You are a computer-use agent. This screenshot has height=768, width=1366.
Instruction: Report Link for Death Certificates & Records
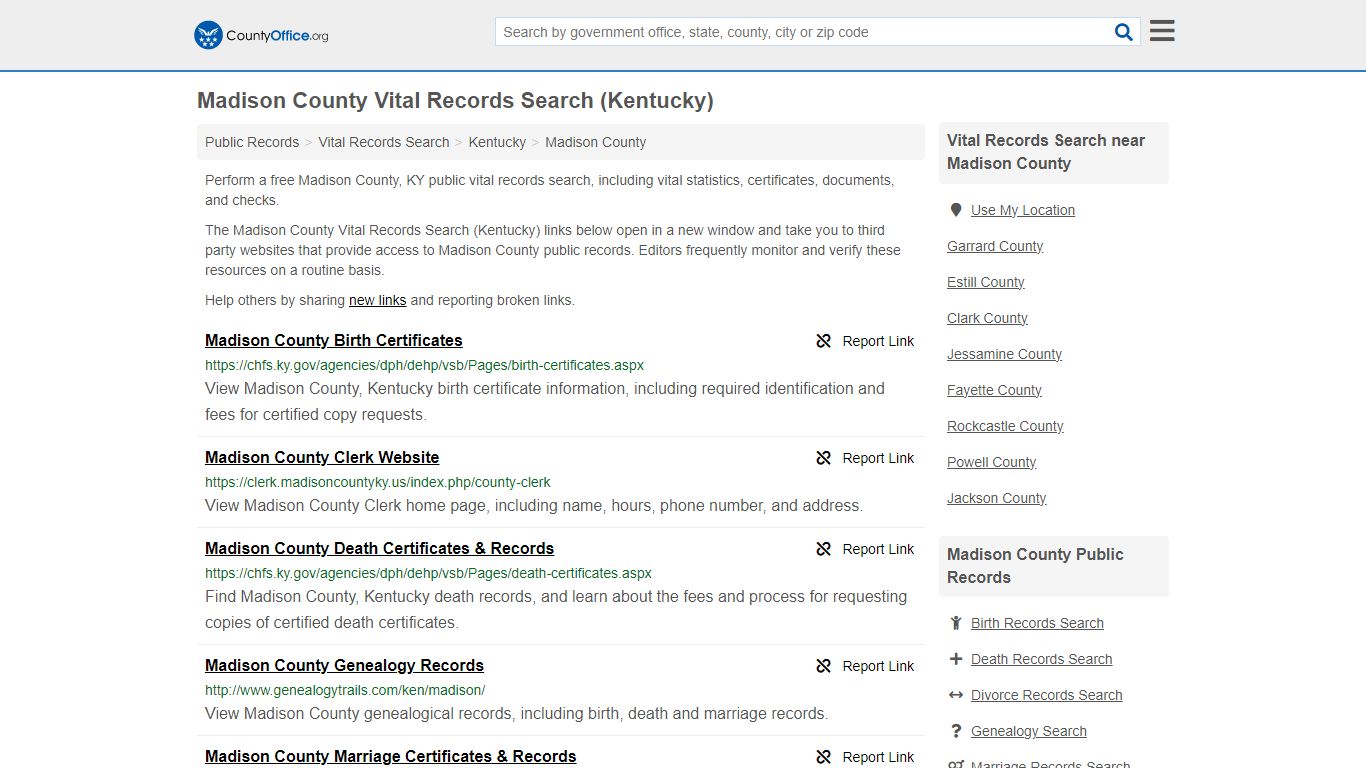tap(878, 549)
